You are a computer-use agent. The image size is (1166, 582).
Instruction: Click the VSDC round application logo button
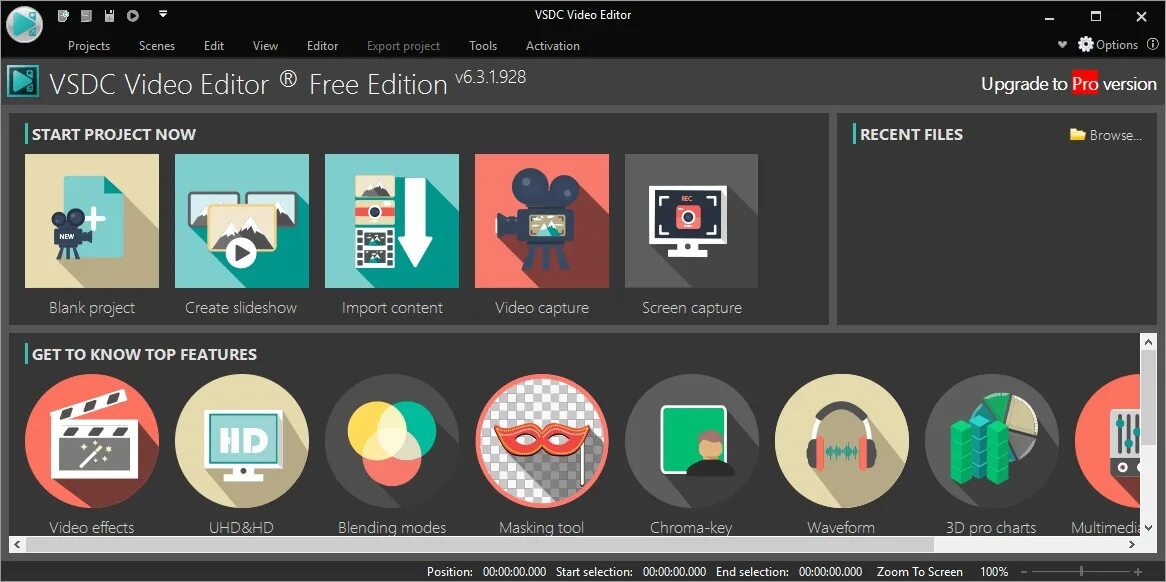[24, 24]
